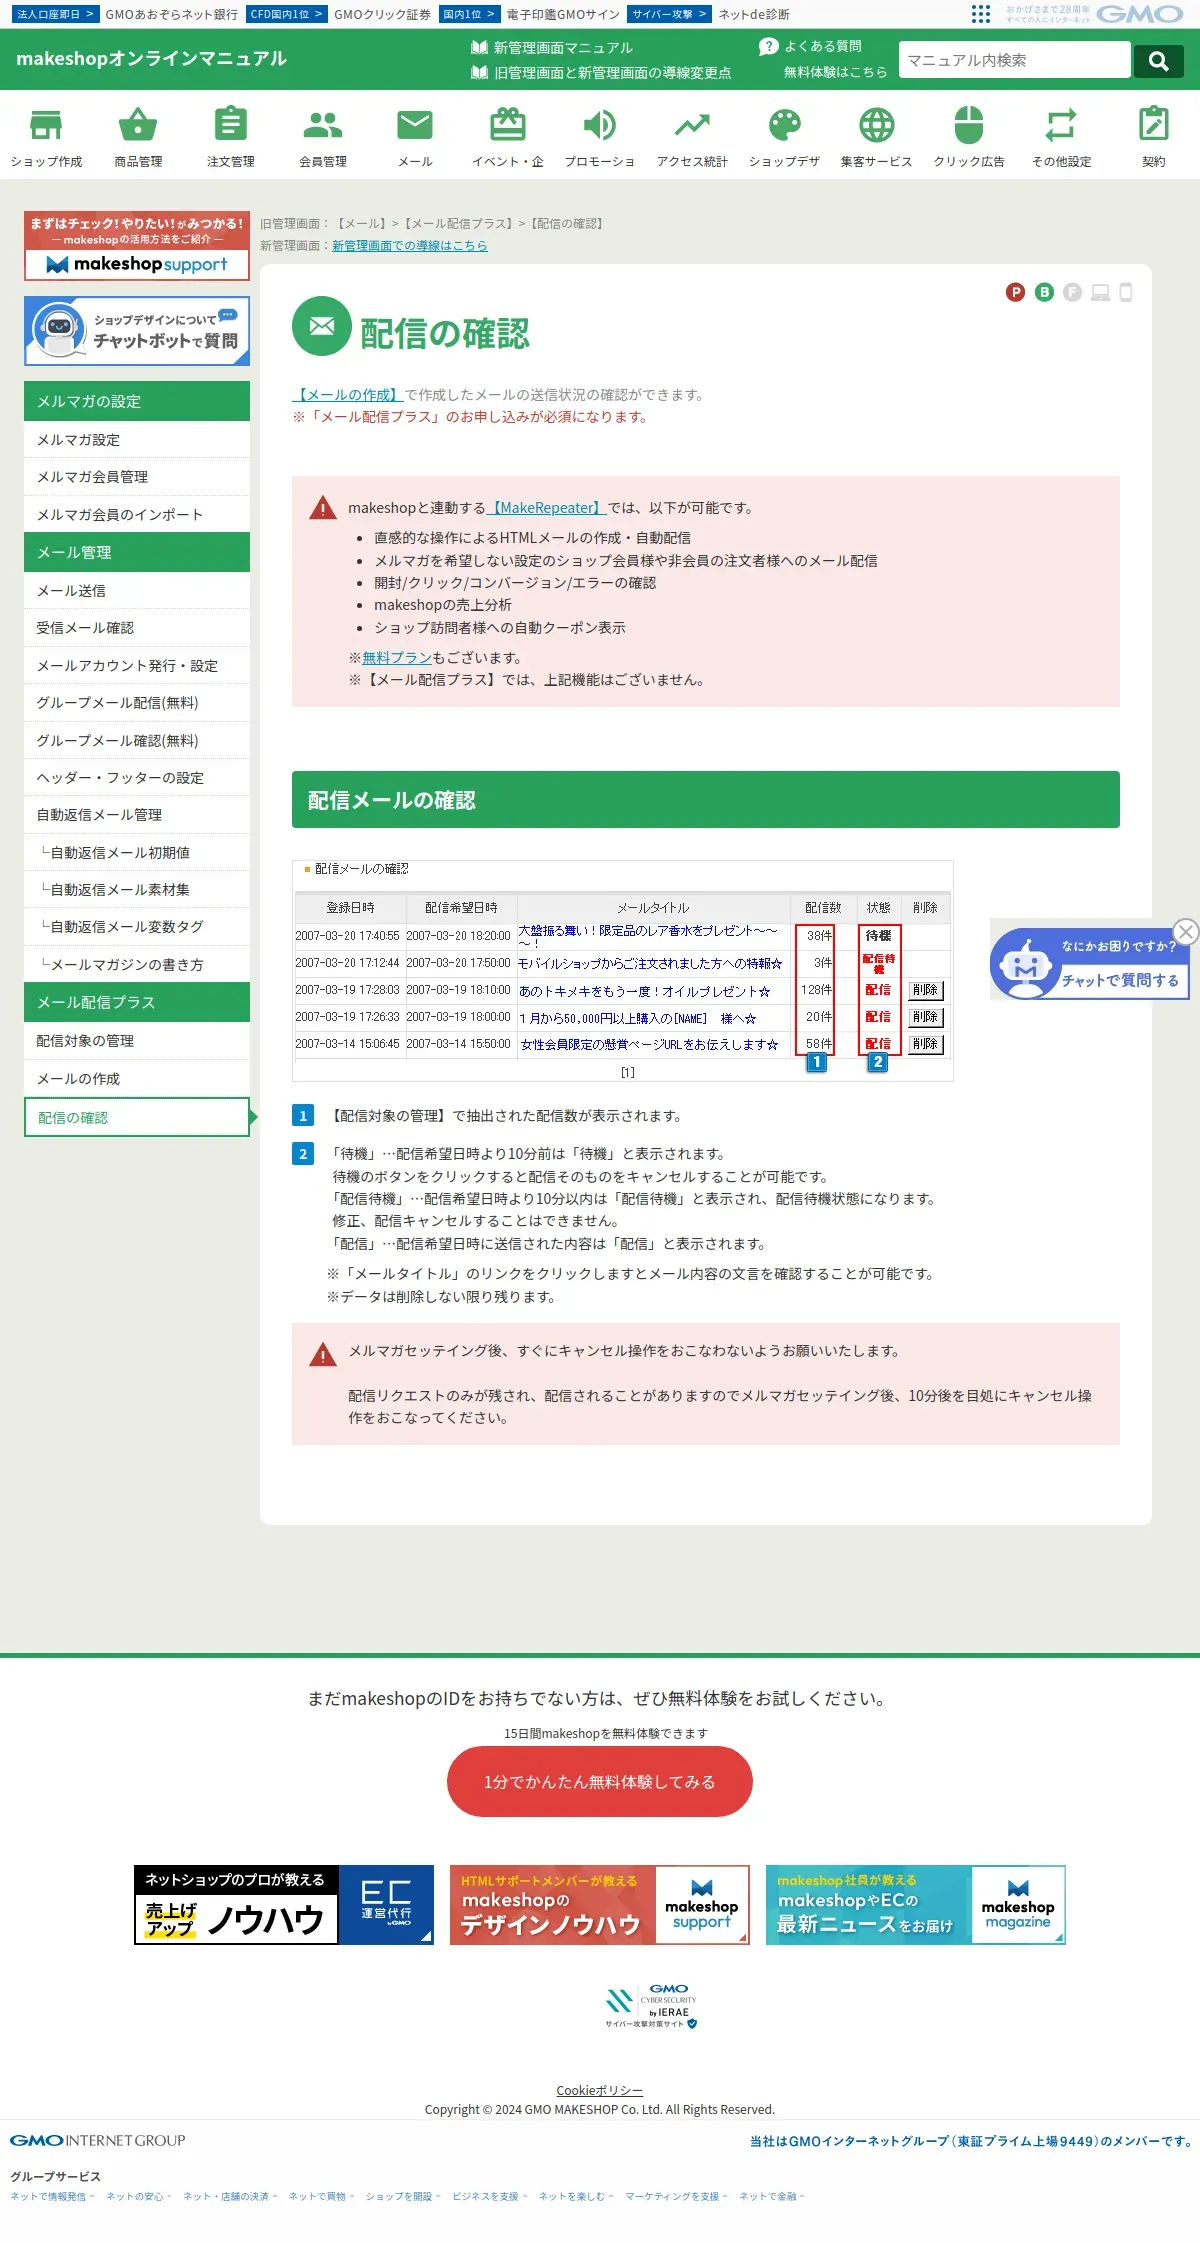Open よくある質問 link

811,46
